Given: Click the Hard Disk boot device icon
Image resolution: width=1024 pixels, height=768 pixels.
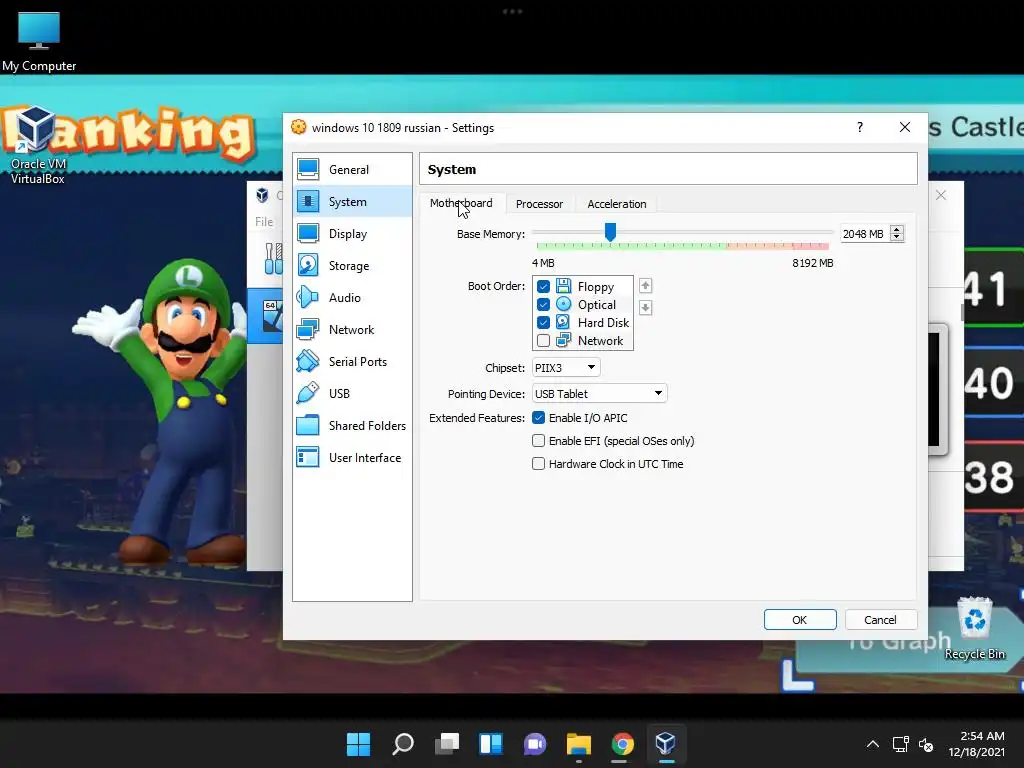Looking at the screenshot, I should click(x=564, y=322).
